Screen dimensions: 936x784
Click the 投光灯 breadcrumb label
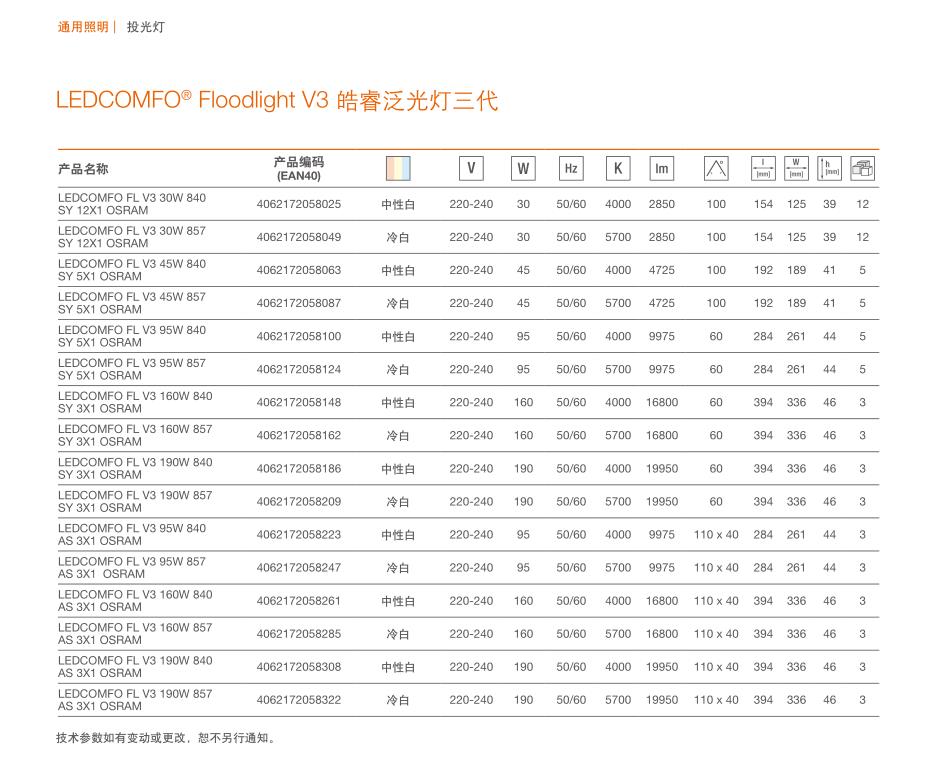pos(146,27)
